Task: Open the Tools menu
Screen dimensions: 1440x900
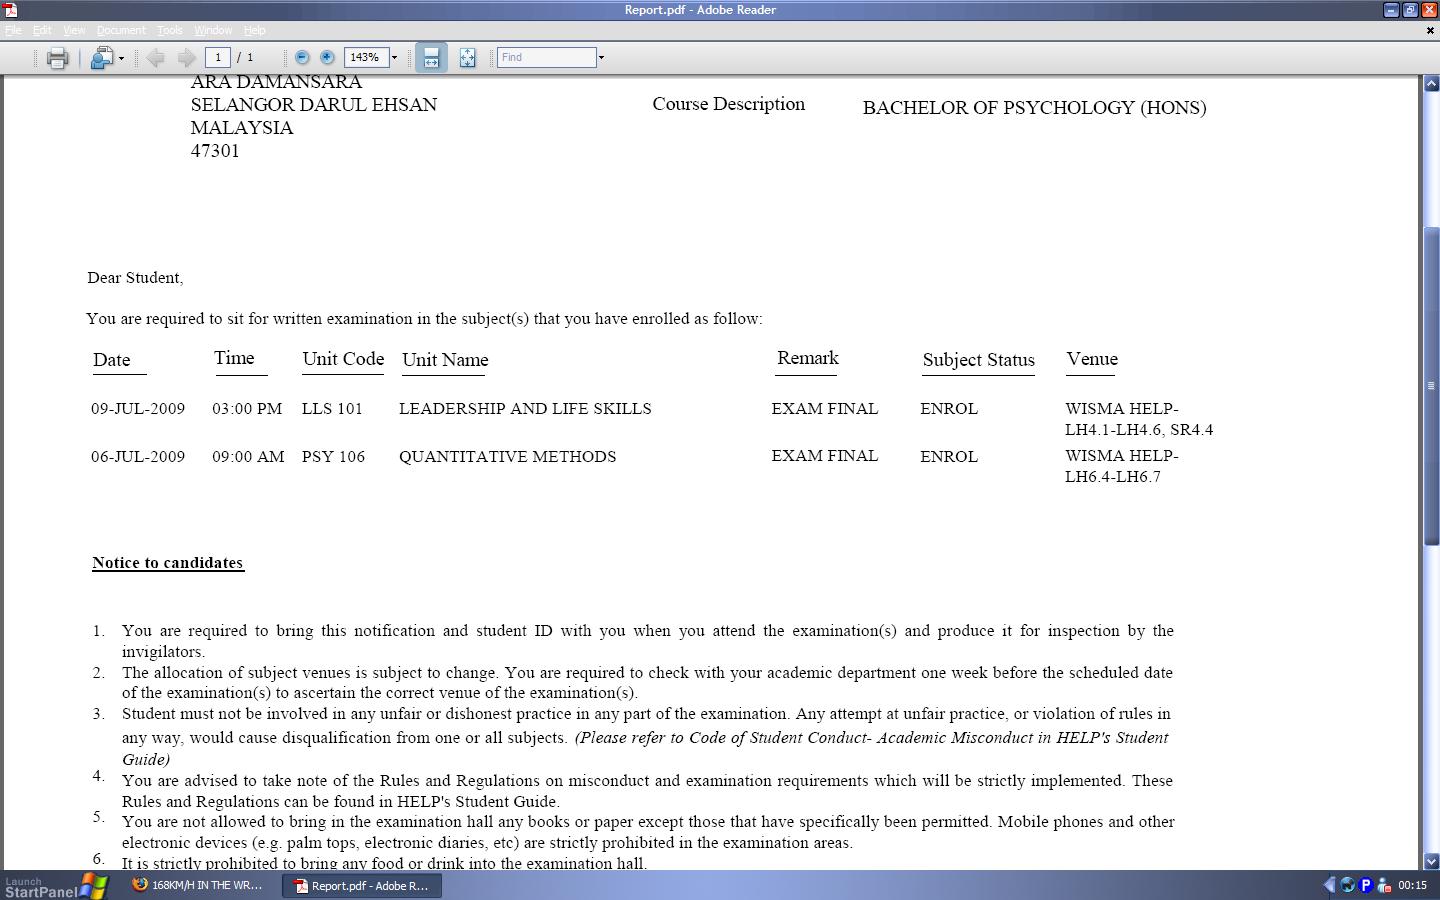Action: click(170, 30)
